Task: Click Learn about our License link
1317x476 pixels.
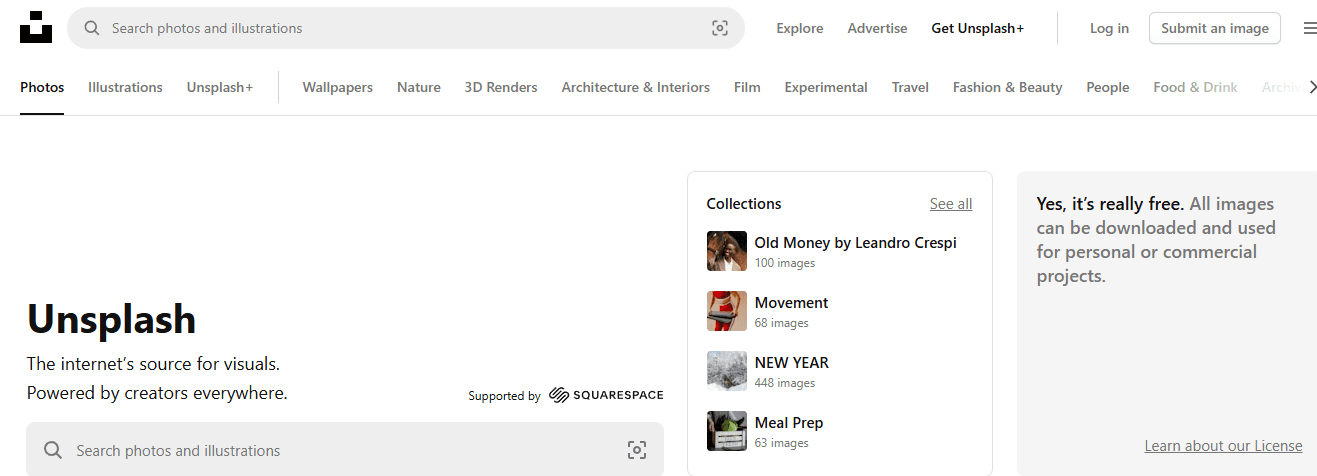Action: point(1223,446)
